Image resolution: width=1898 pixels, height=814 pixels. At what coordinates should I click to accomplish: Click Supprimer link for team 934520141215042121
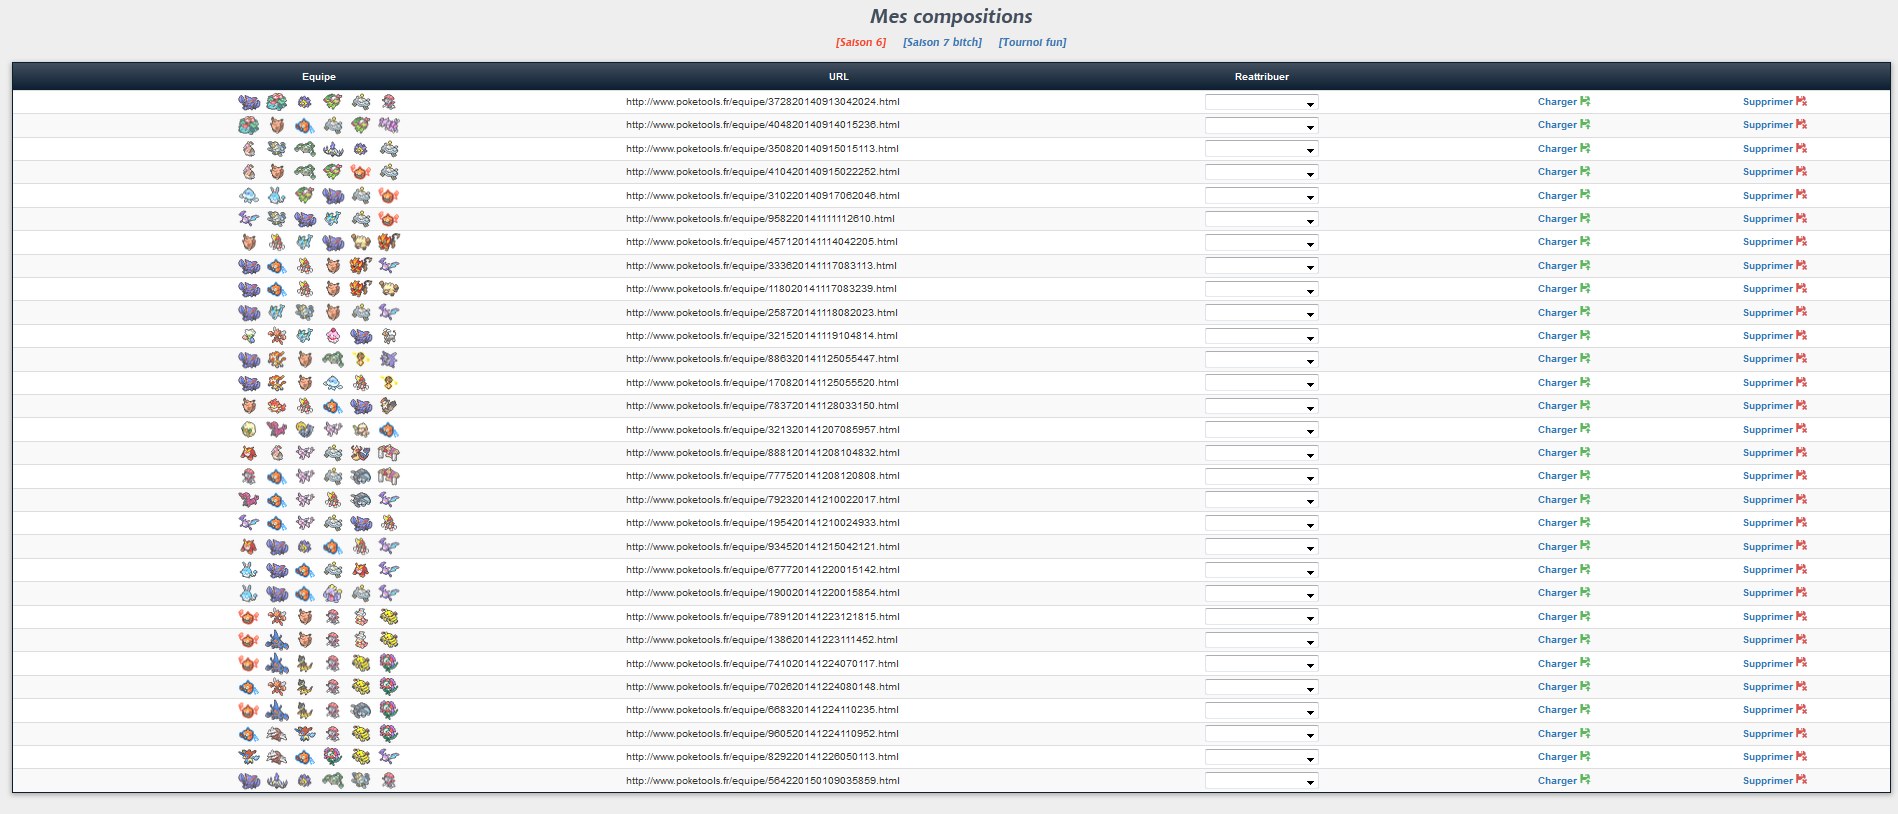click(1768, 546)
